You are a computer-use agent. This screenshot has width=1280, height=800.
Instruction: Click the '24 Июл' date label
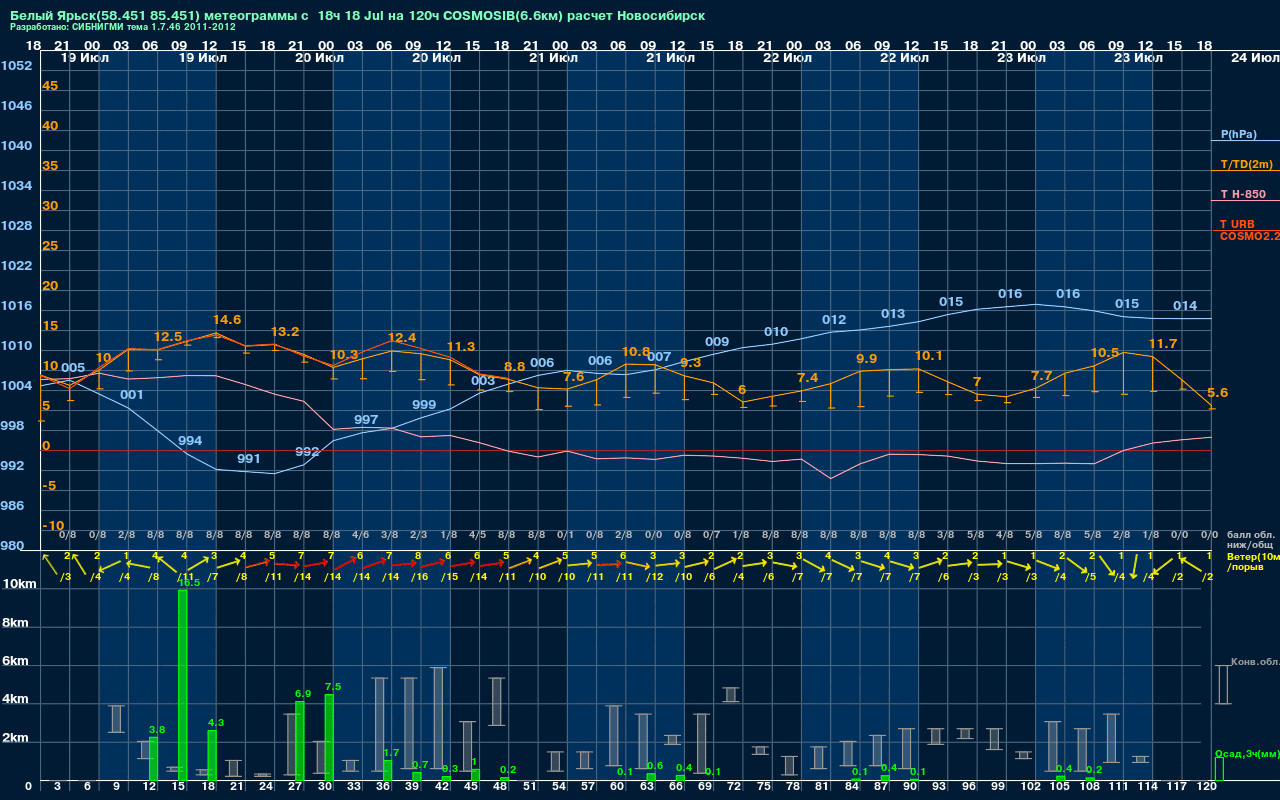[x=1254, y=58]
